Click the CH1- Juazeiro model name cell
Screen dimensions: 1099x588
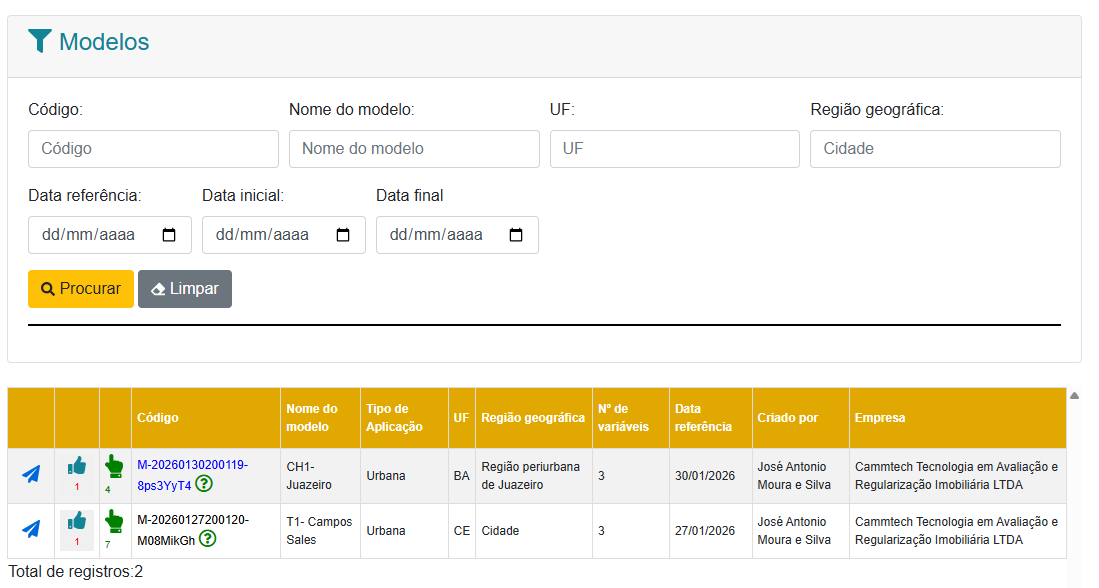(320, 476)
